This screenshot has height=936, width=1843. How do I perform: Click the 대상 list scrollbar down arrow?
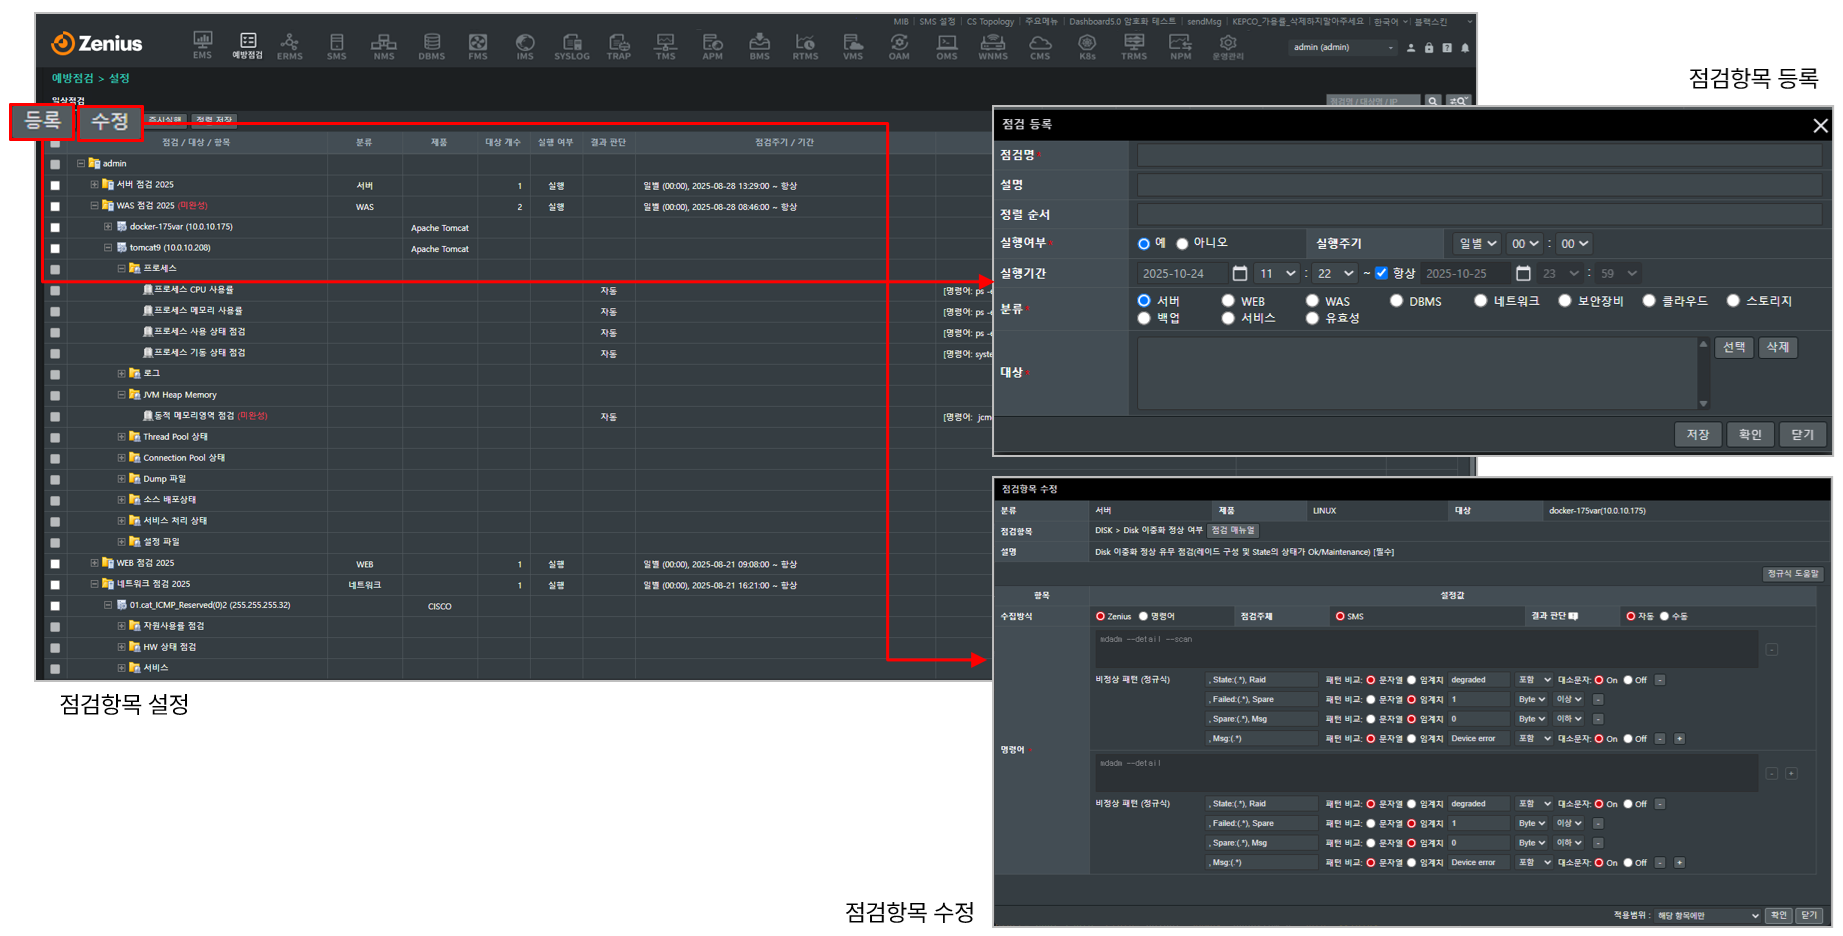[1703, 404]
